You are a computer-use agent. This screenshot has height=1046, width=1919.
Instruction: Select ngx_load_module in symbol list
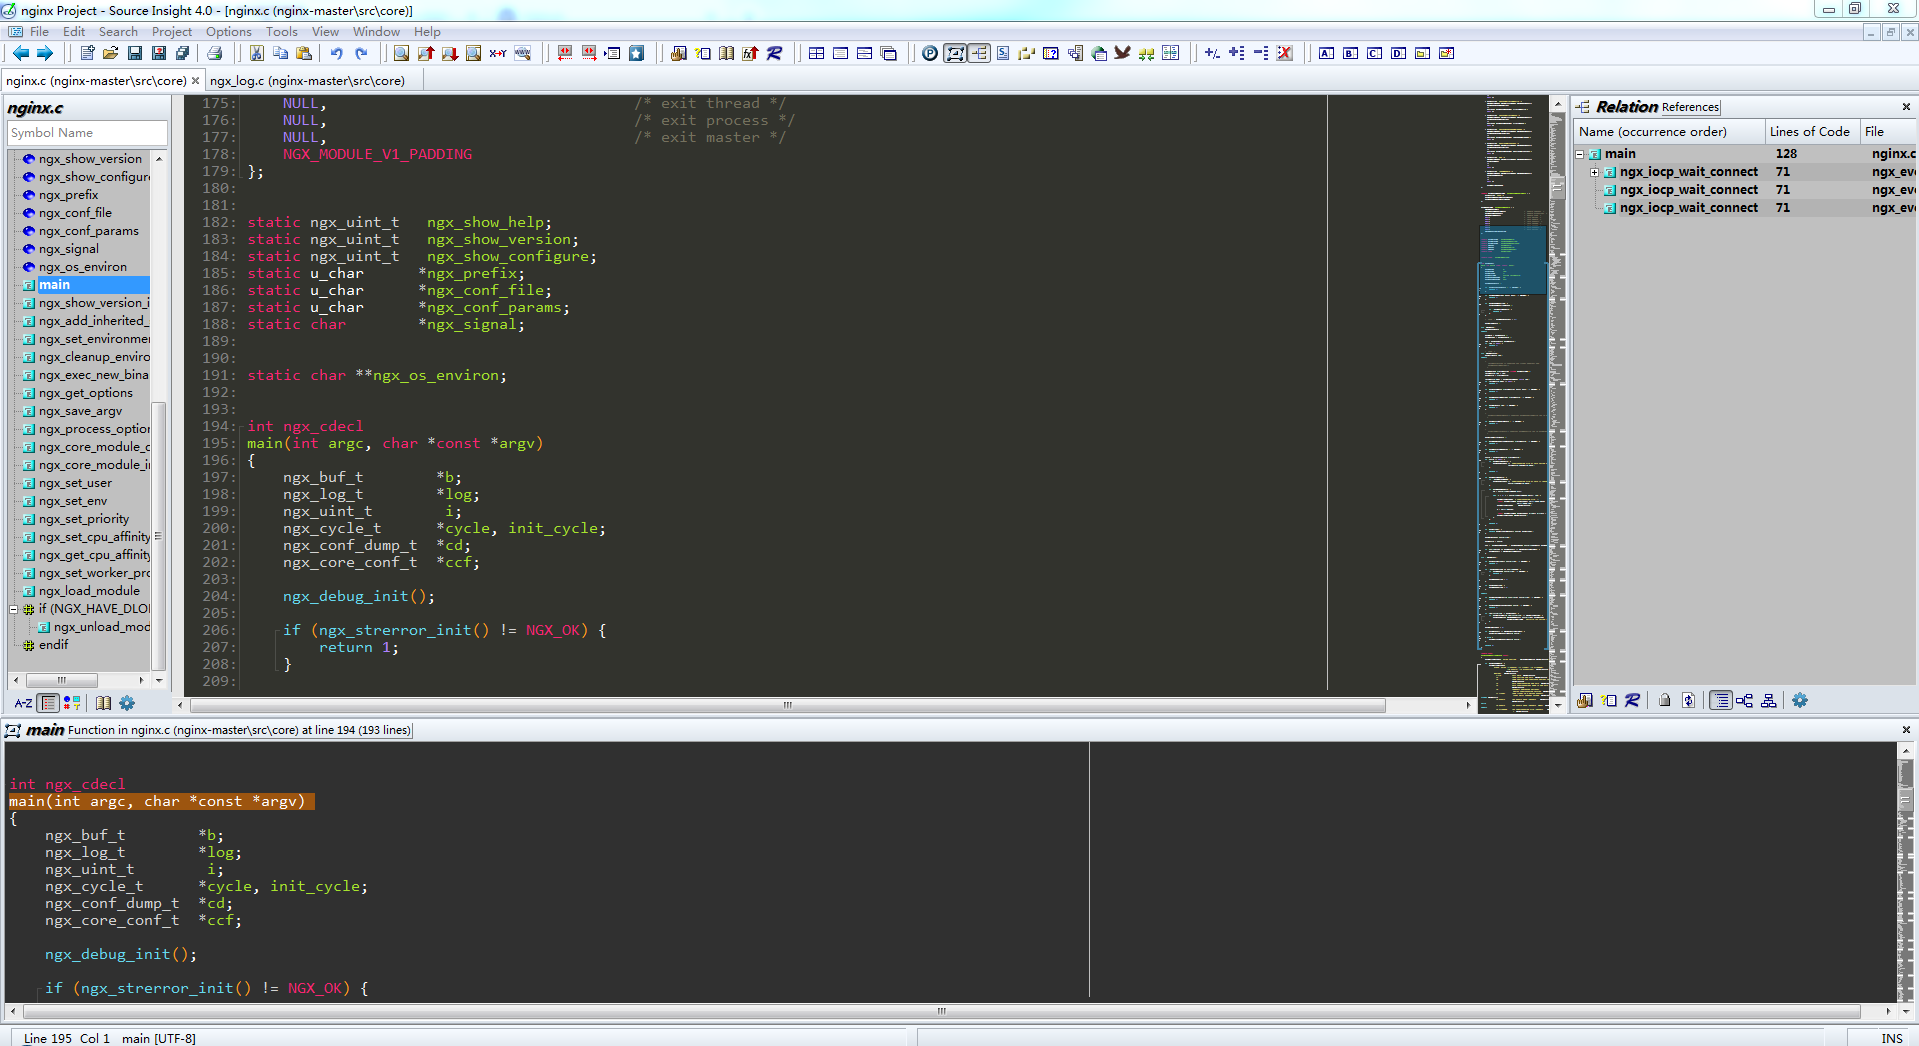[89, 591]
